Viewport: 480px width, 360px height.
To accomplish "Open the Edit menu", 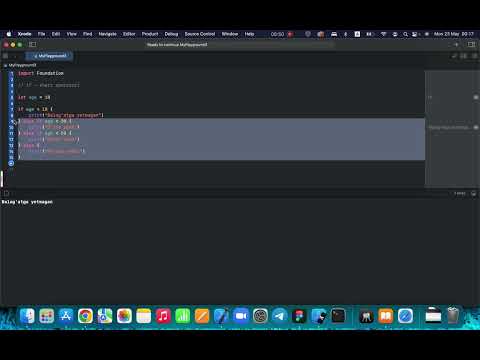I will tap(56, 34).
